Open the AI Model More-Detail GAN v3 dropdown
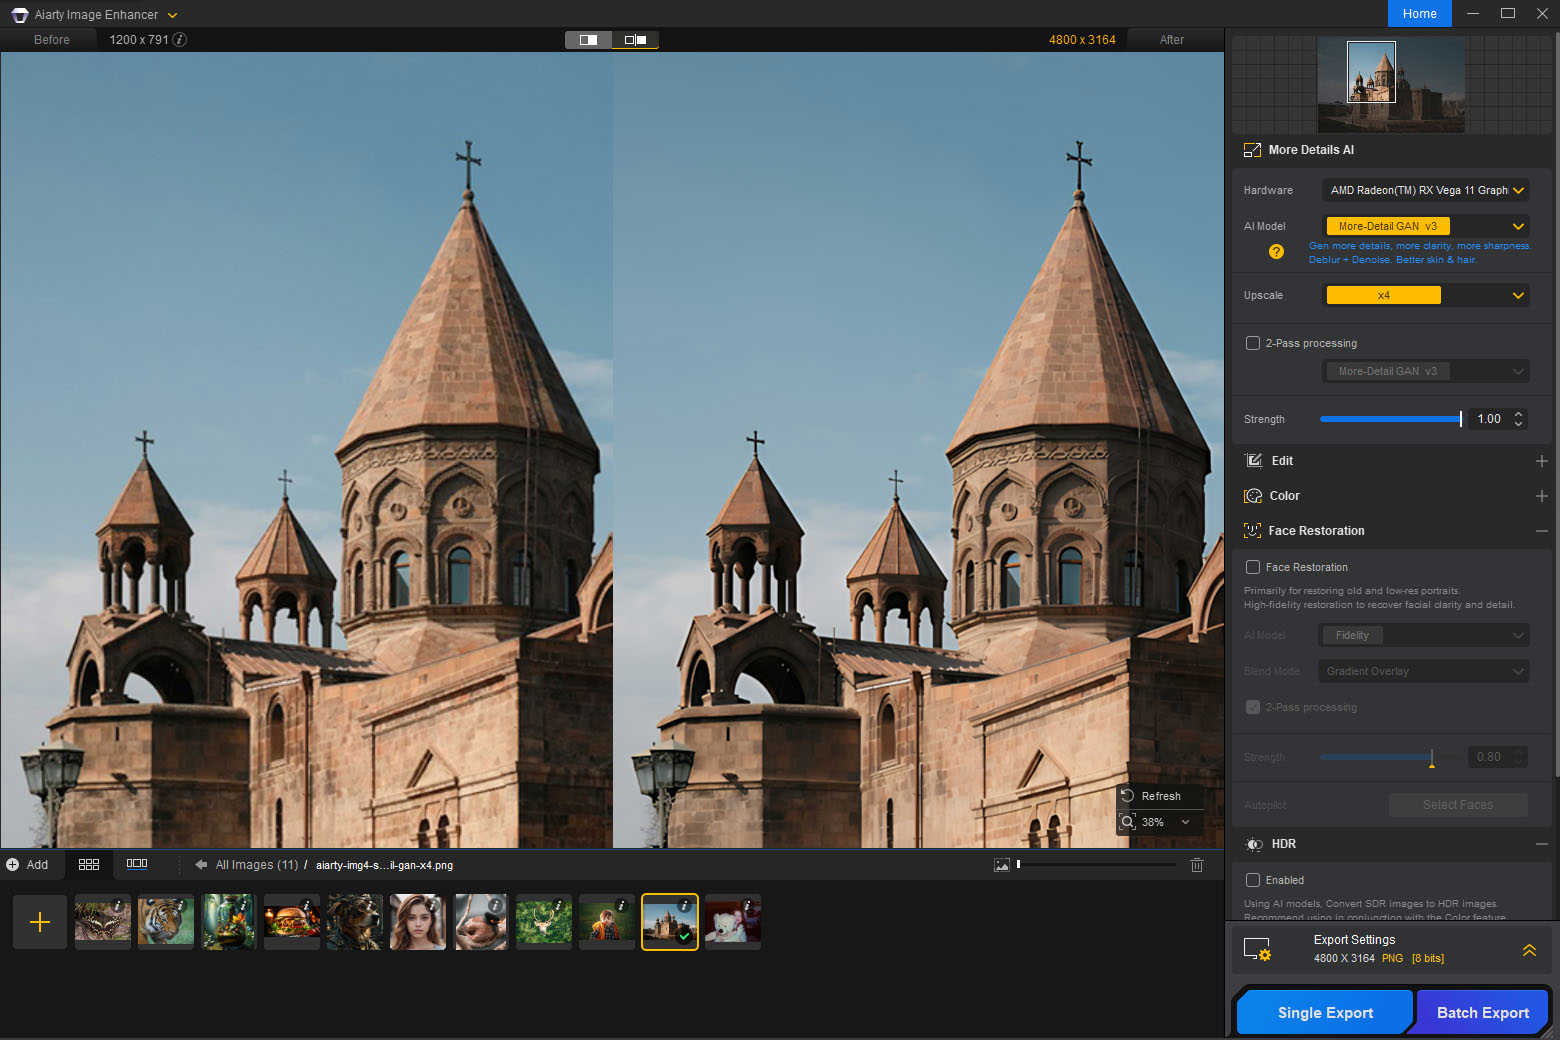The height and width of the screenshot is (1040, 1560). 1426,226
